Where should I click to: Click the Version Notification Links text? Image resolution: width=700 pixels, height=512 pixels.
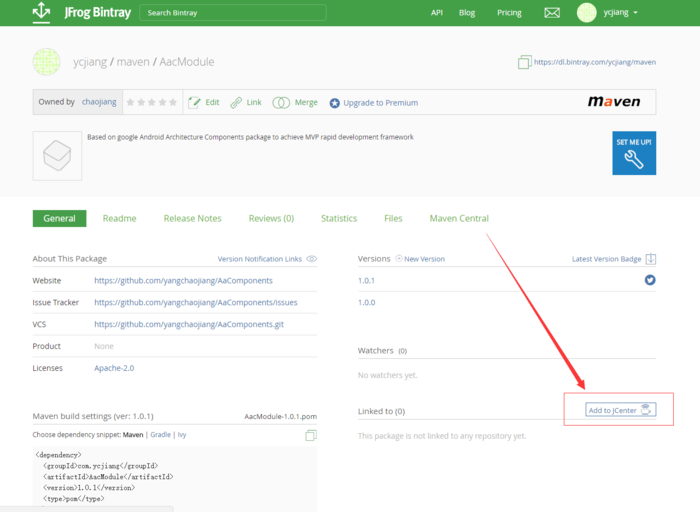coord(259,259)
